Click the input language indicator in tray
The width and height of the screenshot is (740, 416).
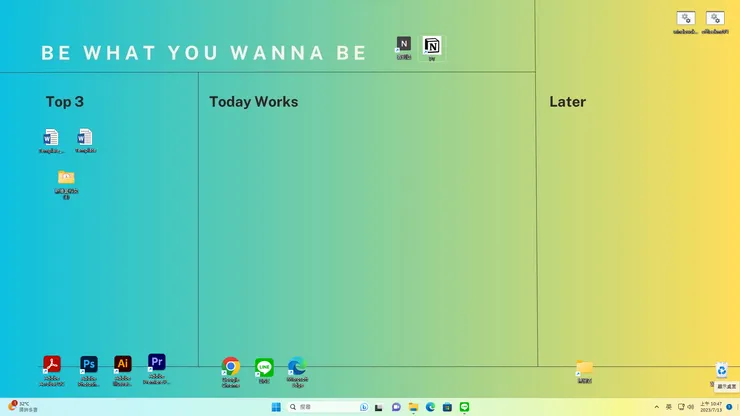tap(669, 407)
